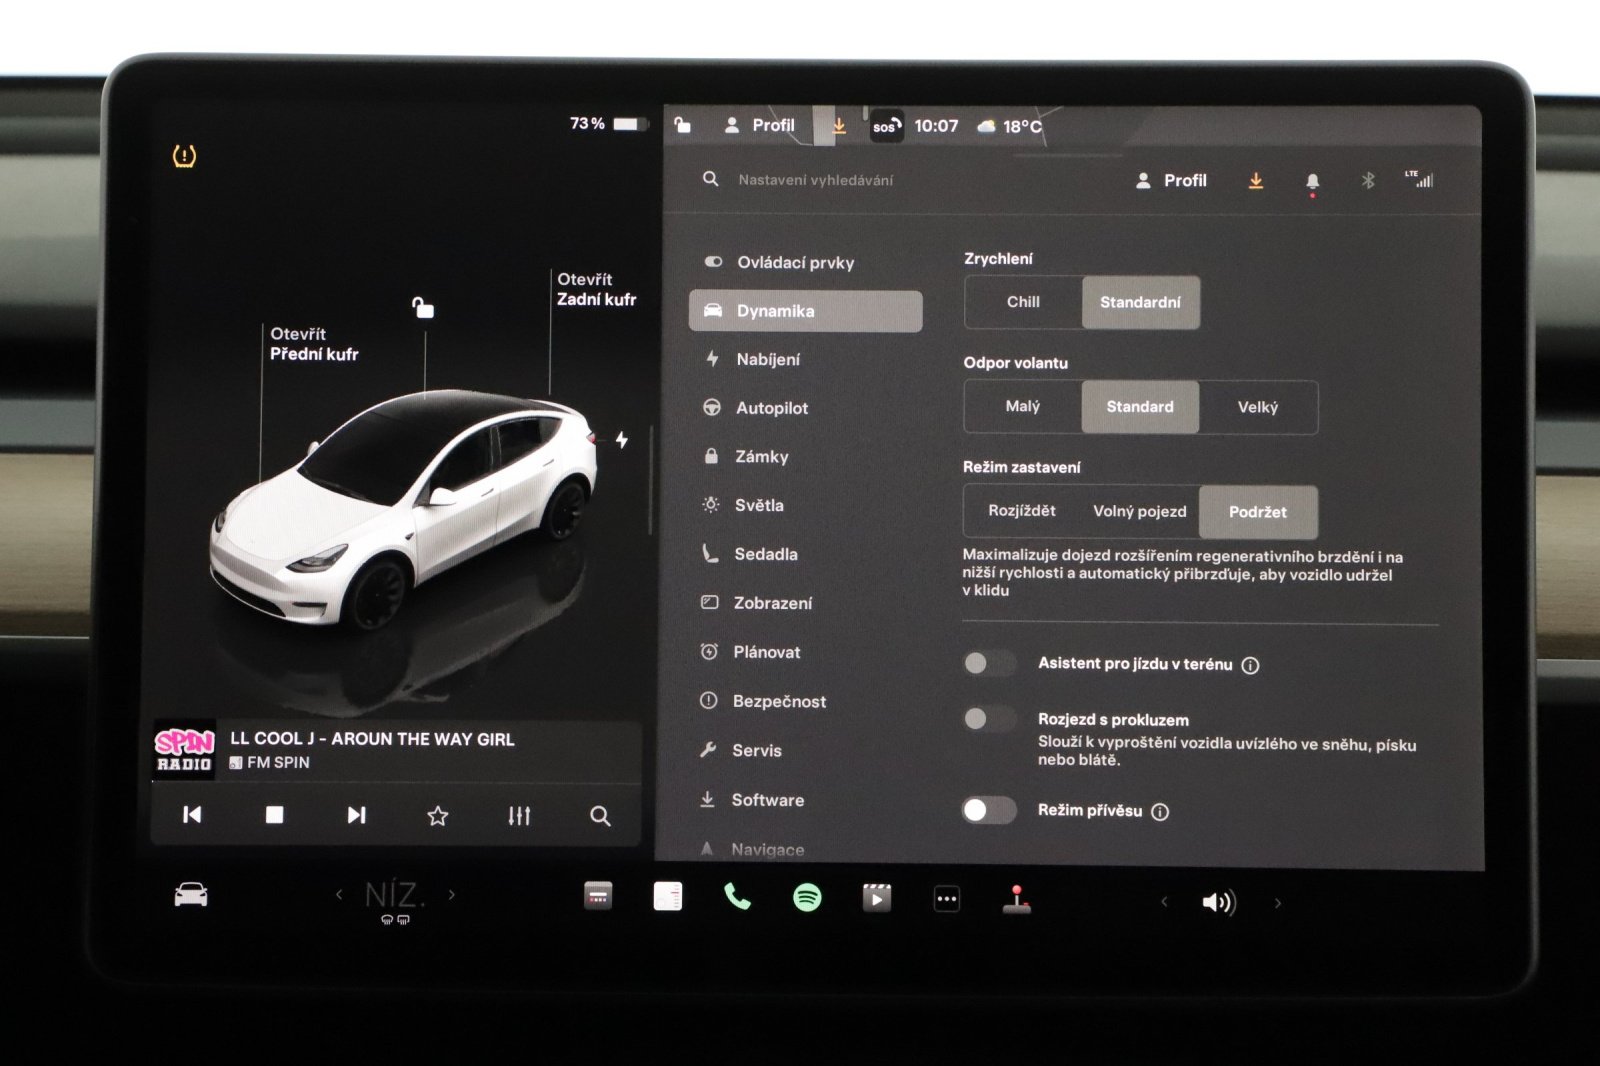Decrease fan setting with the left arrow by NÍZ.
Screen dimensions: 1600x1066
tap(339, 894)
